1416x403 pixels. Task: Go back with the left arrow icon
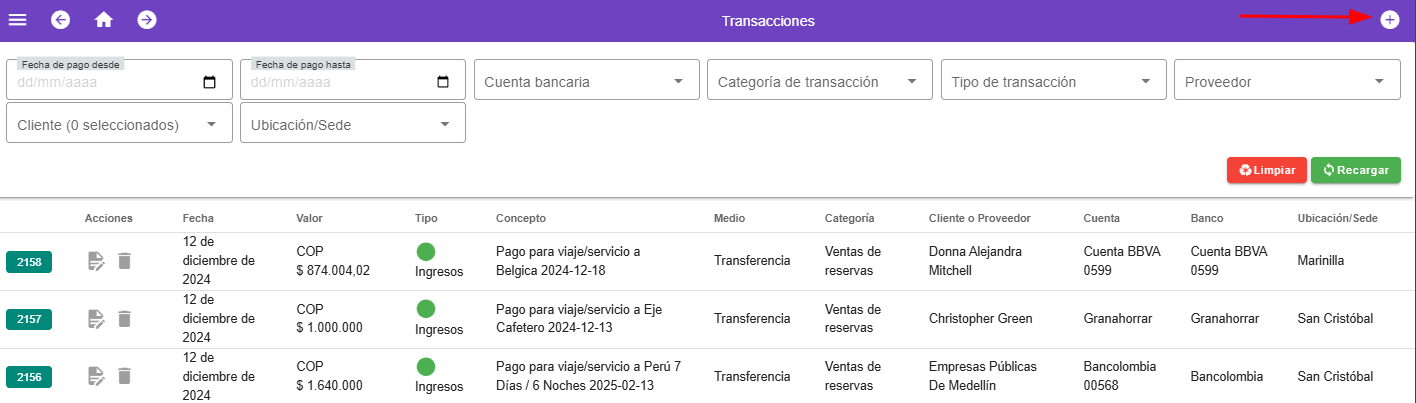tap(61, 20)
